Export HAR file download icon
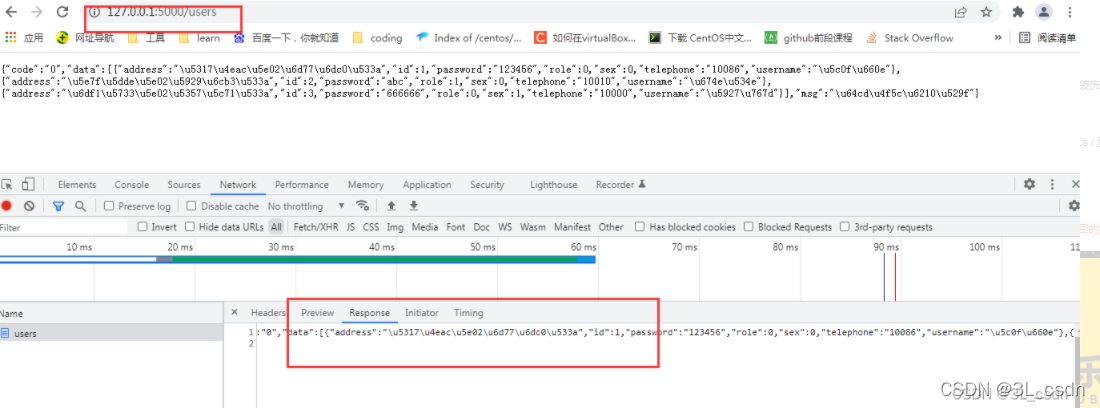Viewport: 1100px width, 408px height. click(414, 206)
